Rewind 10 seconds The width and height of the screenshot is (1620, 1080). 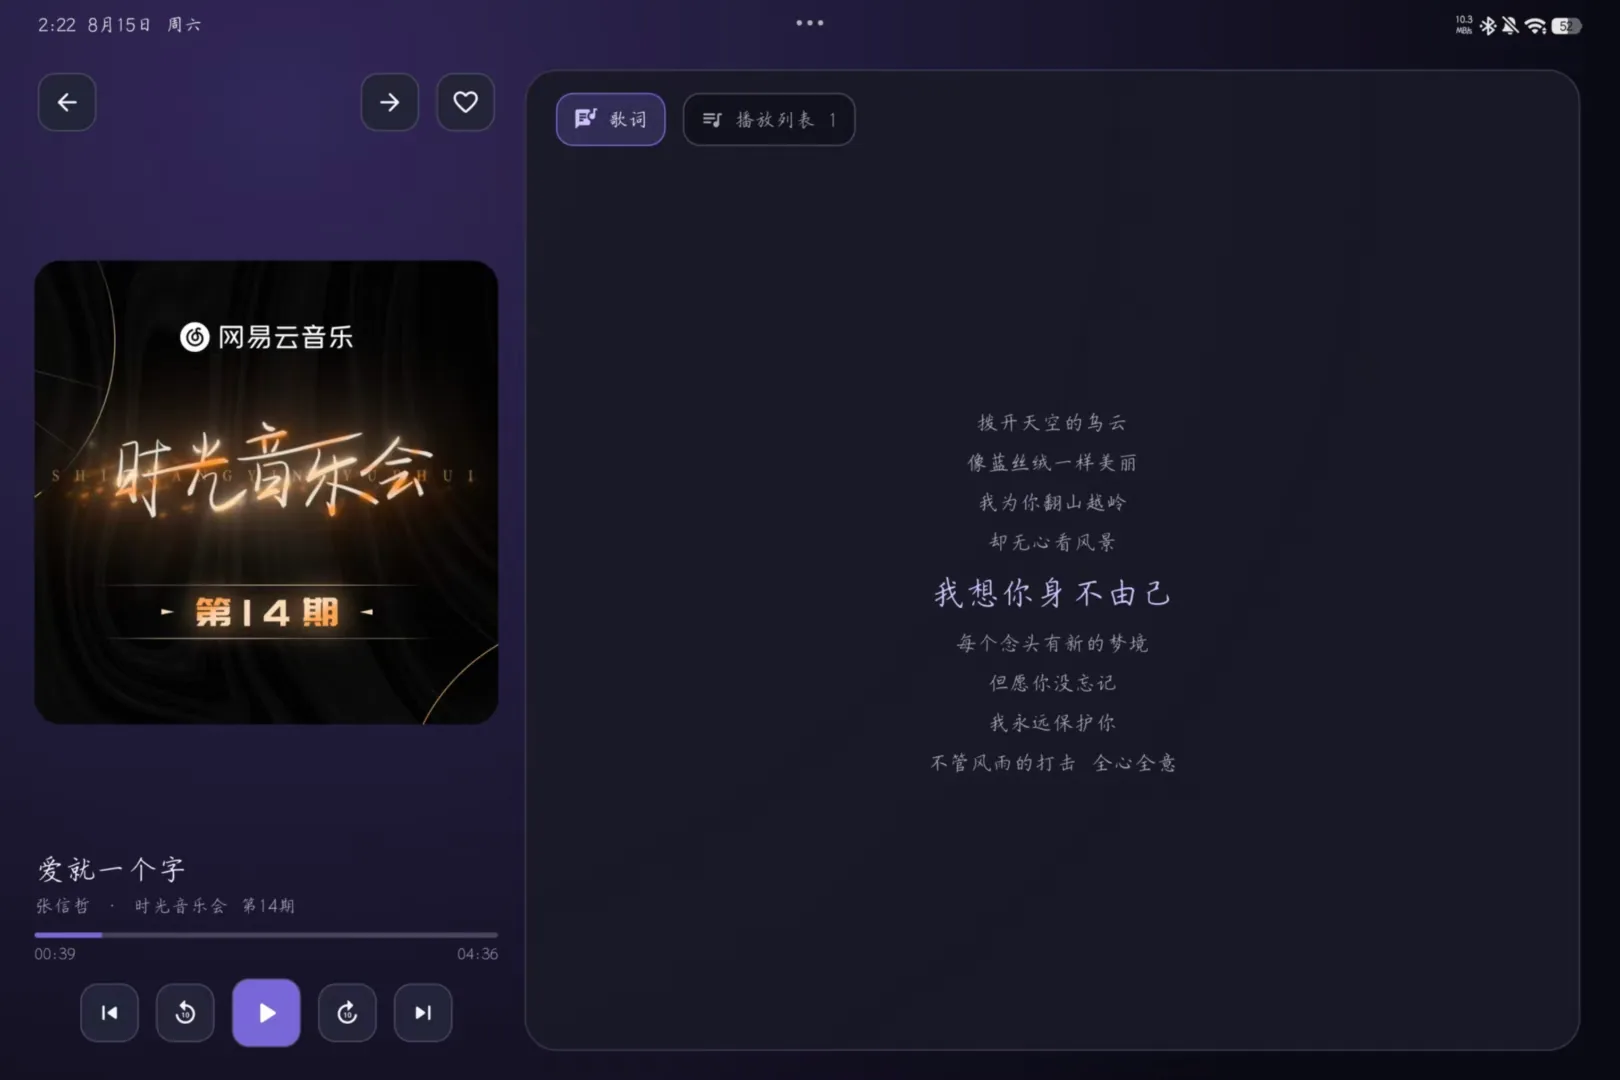click(x=185, y=1013)
